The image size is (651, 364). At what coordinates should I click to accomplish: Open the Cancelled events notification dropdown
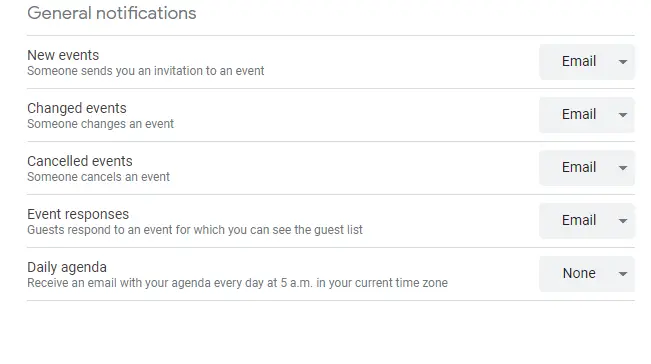(587, 168)
